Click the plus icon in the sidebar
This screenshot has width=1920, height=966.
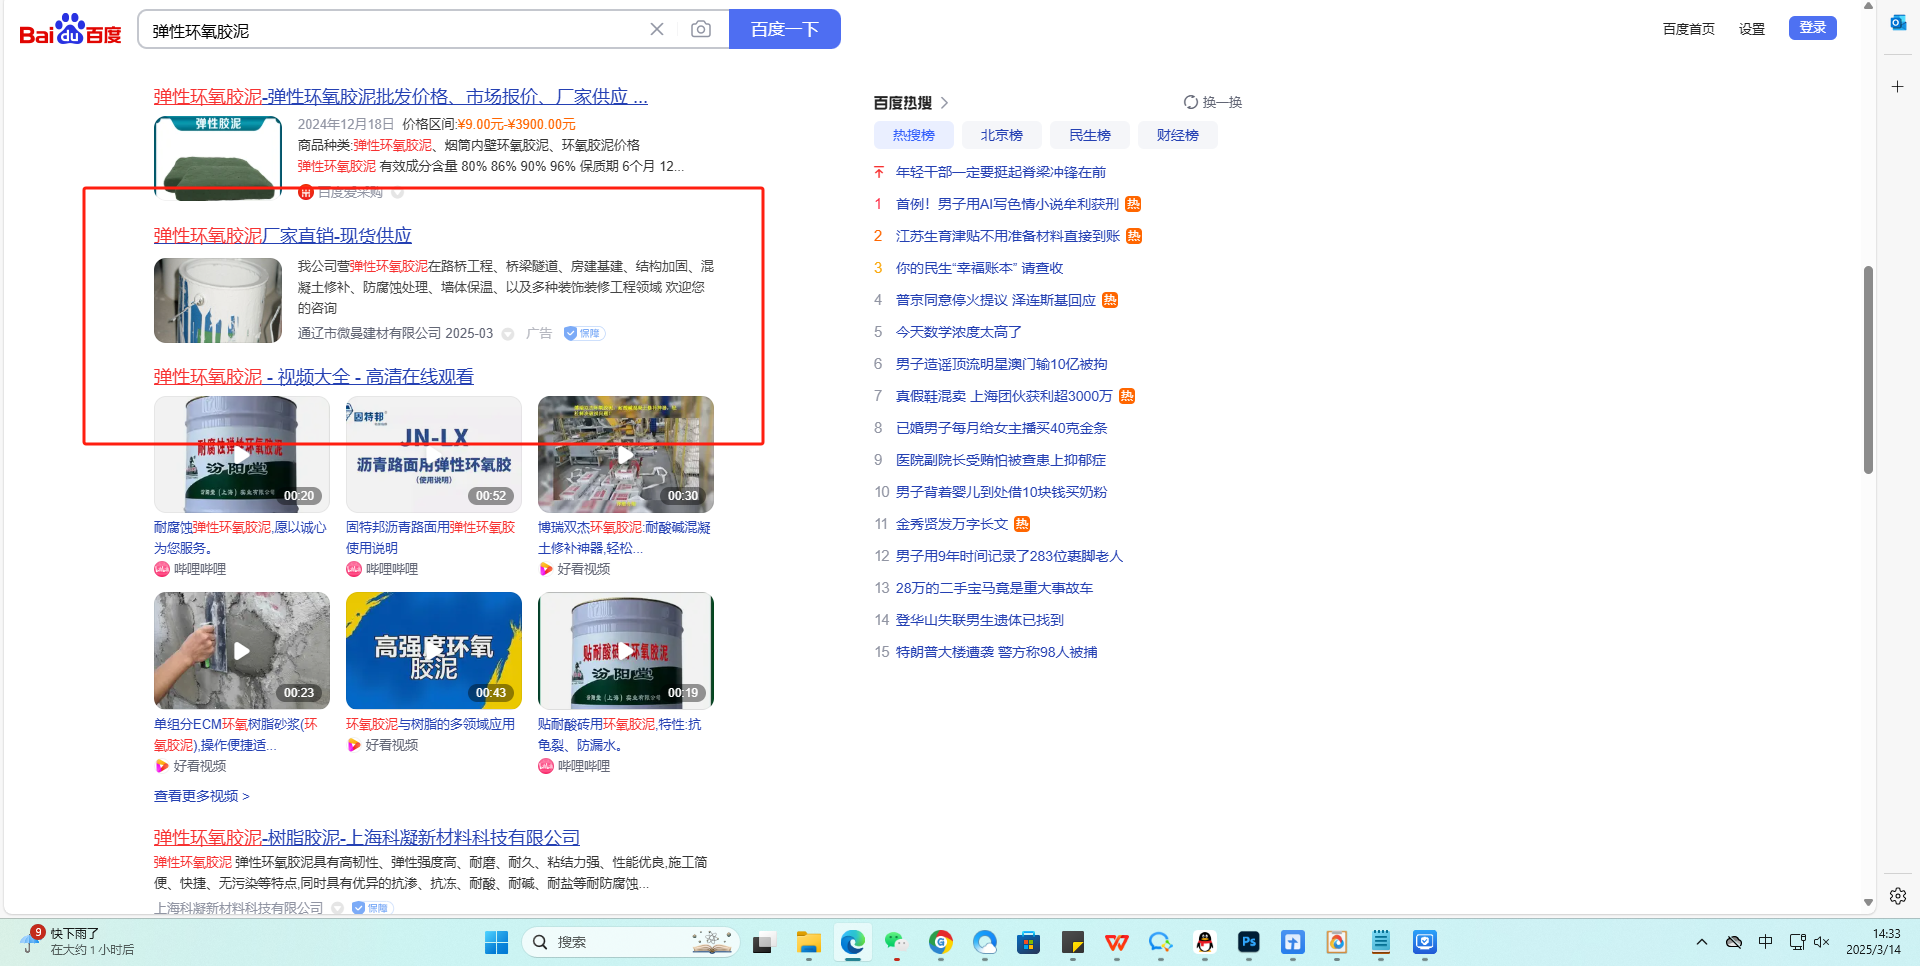tap(1897, 87)
